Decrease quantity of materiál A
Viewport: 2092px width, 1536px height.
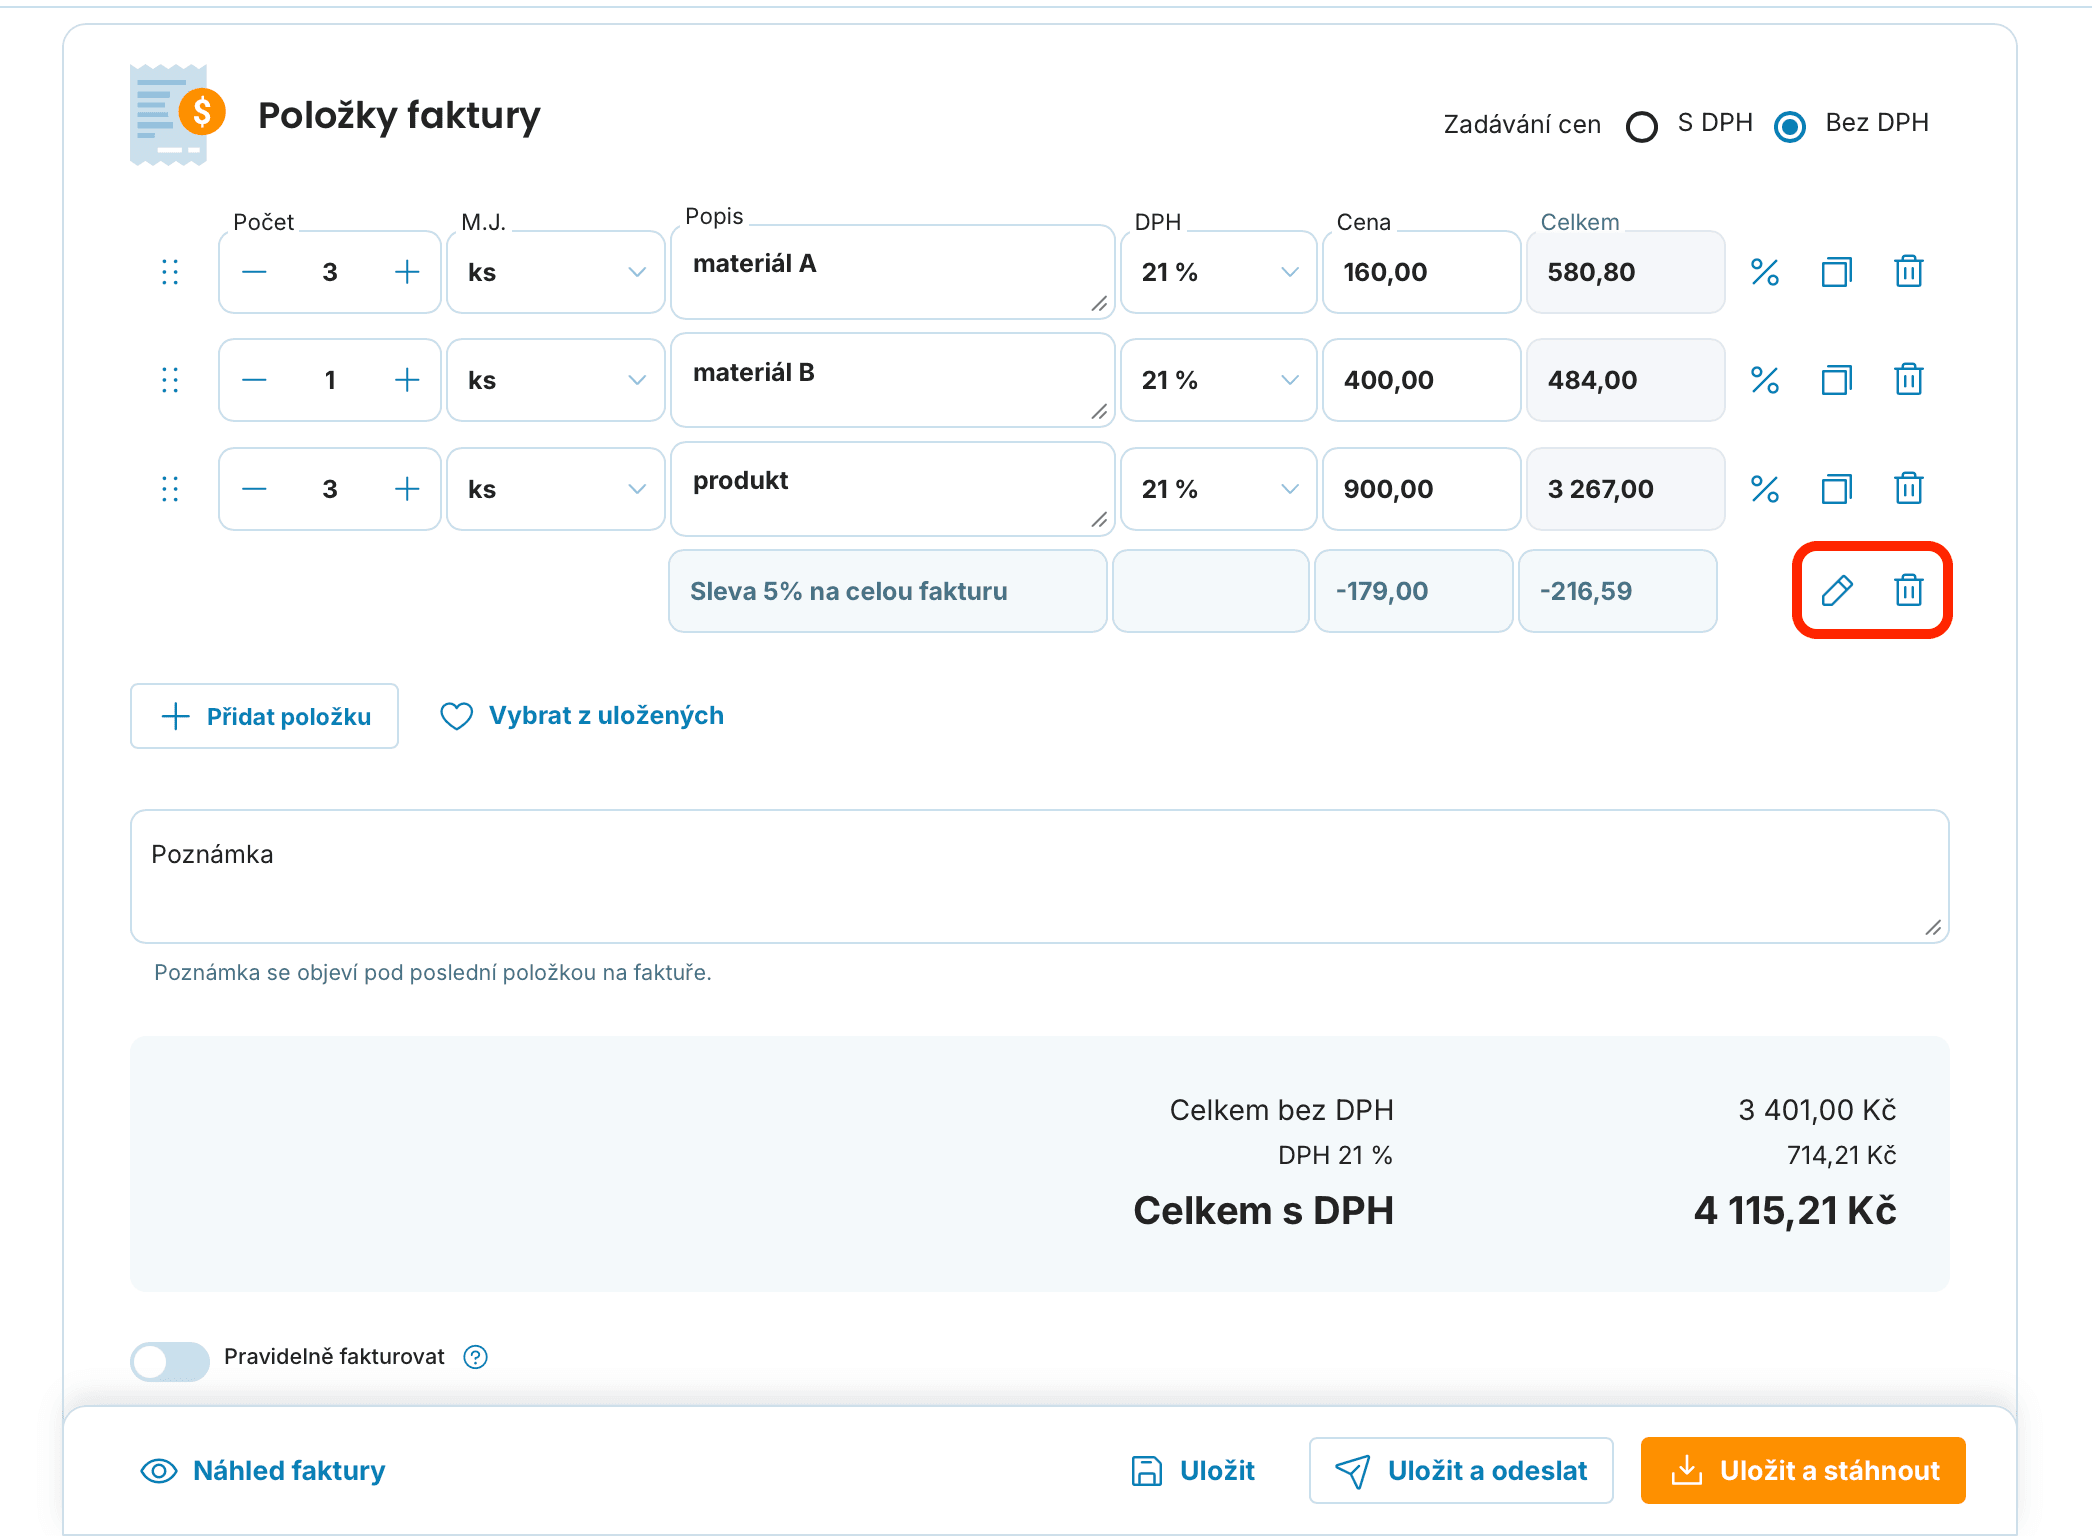tap(254, 272)
